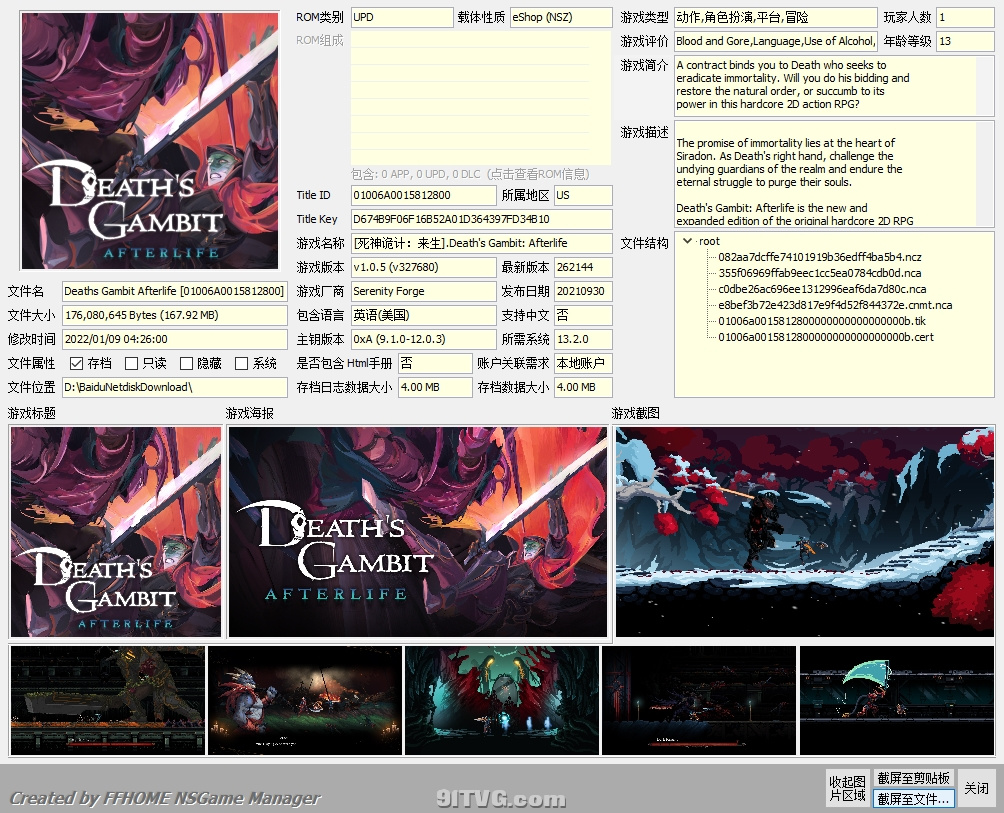Open the 游戏标题 square title image

point(116,532)
